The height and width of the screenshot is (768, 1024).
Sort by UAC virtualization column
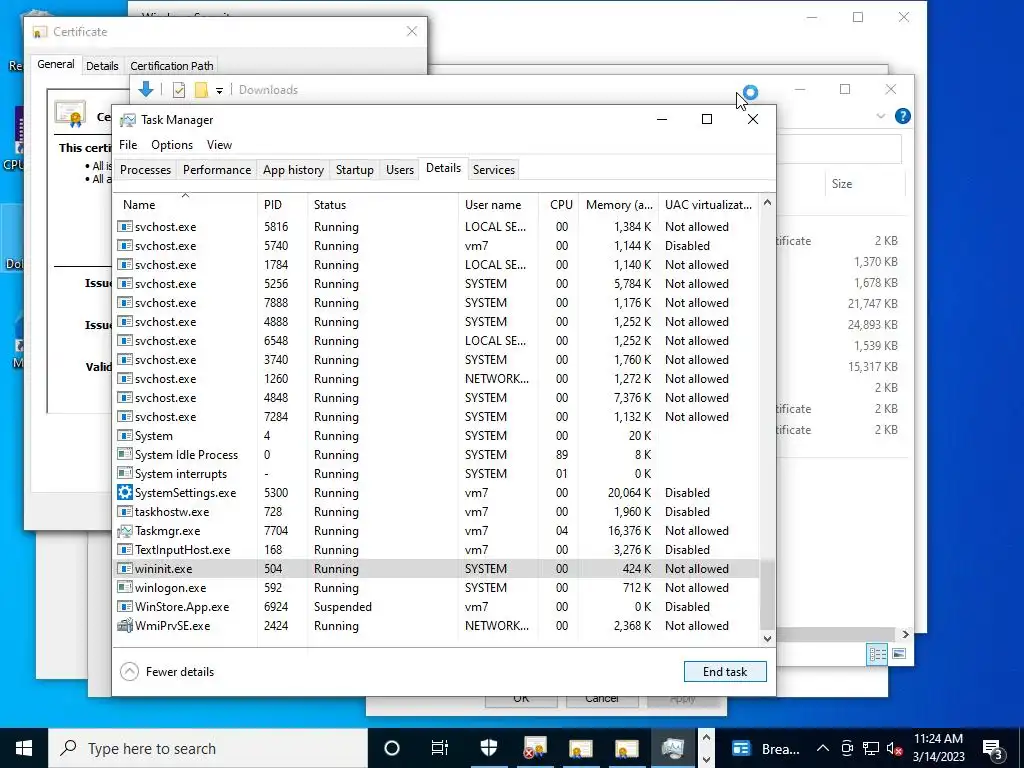[709, 204]
